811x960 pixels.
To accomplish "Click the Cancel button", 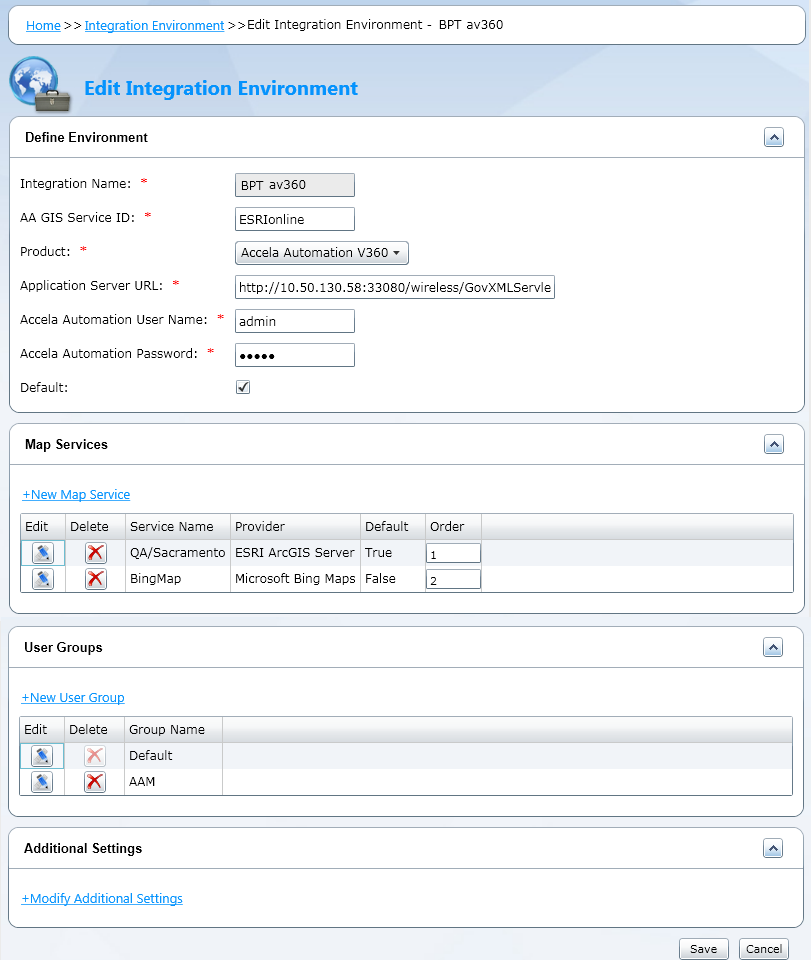I will point(763,948).
